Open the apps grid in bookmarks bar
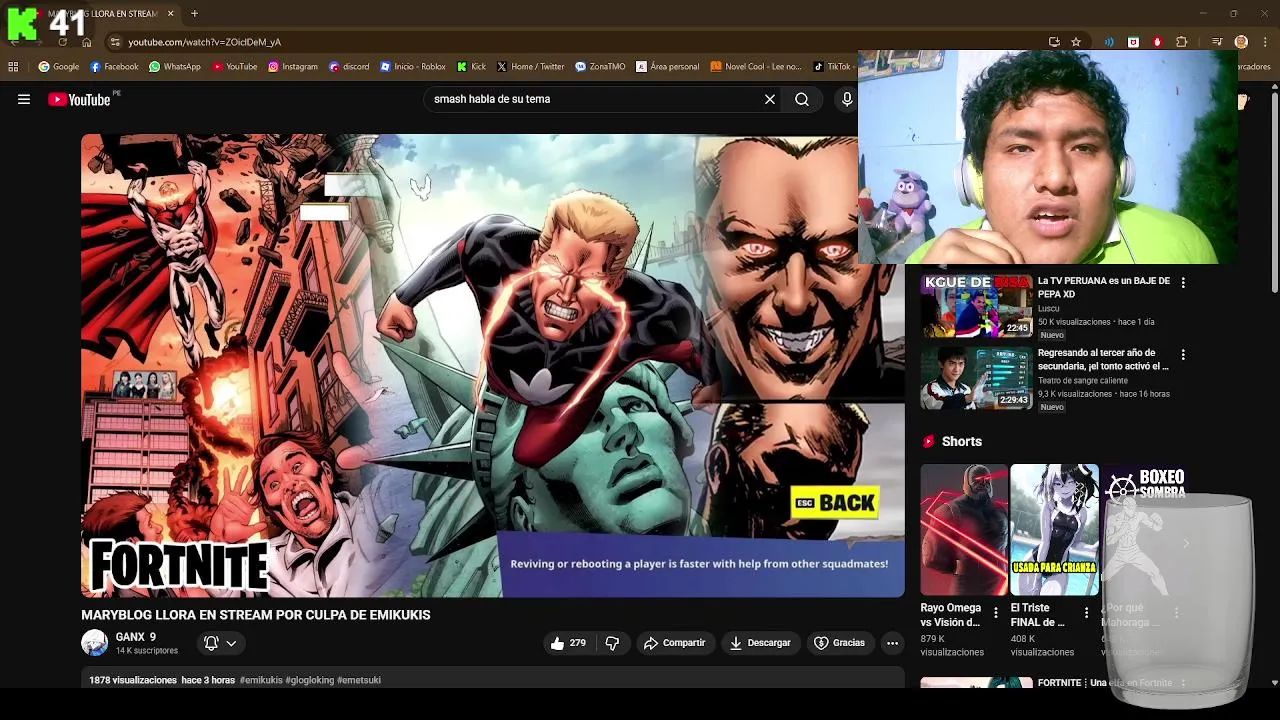The width and height of the screenshot is (1280, 720). pyautogui.click(x=13, y=67)
